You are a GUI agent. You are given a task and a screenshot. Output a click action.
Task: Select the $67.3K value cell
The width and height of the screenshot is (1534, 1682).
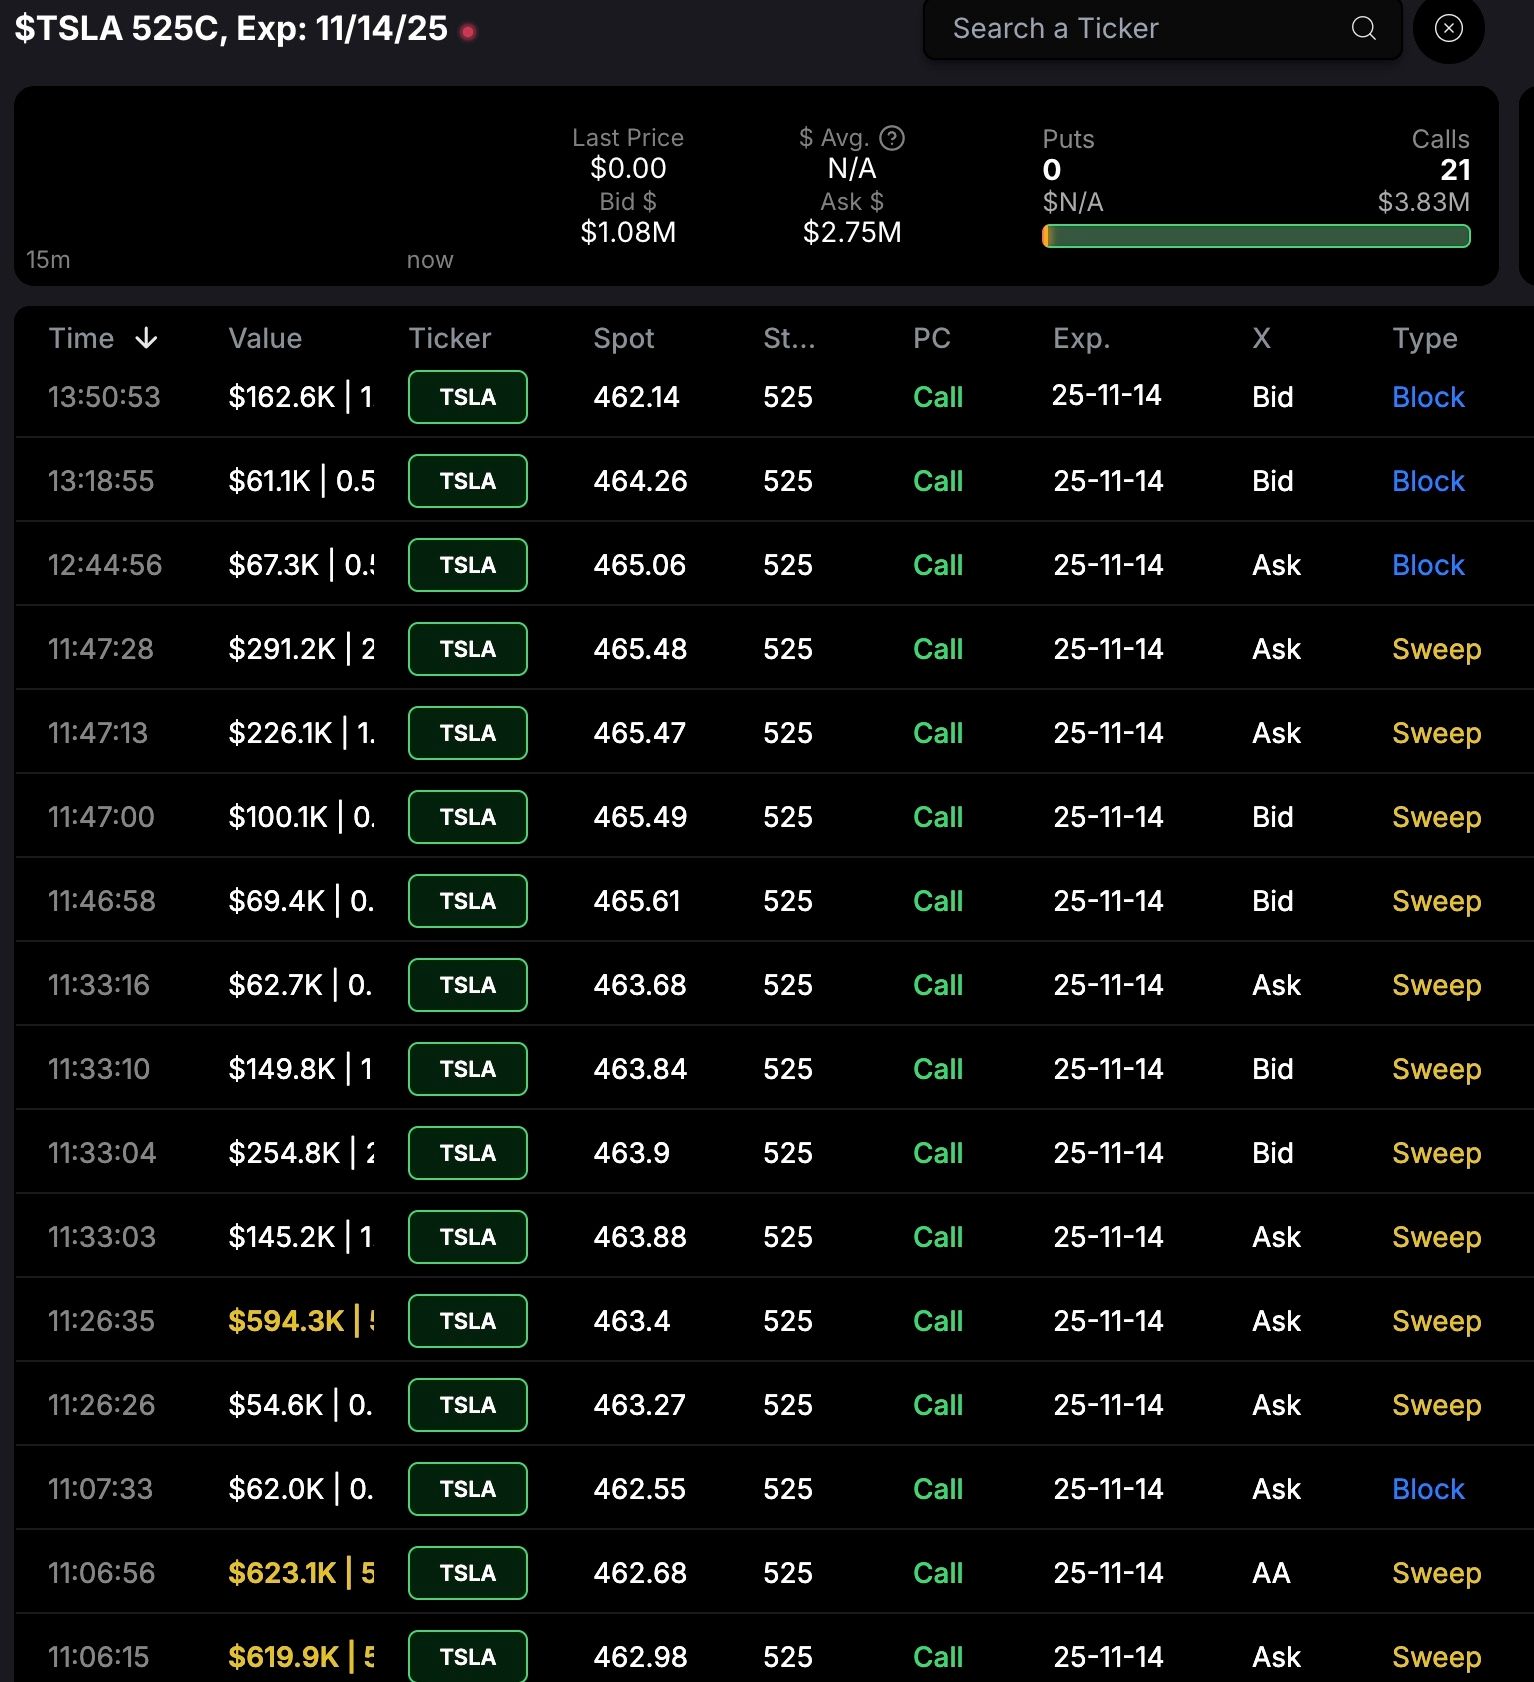pyautogui.click(x=301, y=565)
